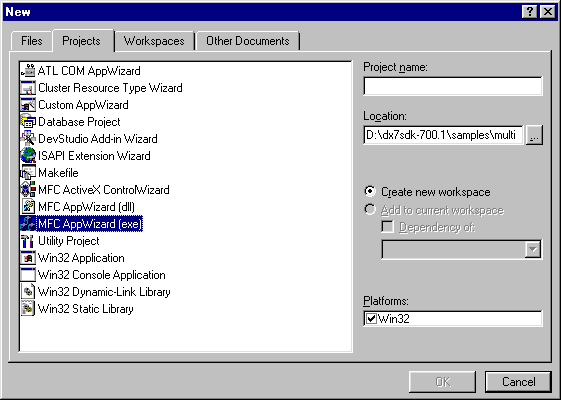This screenshot has height=400, width=561.
Task: Click the MFC ActiveX ControlWizard icon
Action: pos(28,190)
